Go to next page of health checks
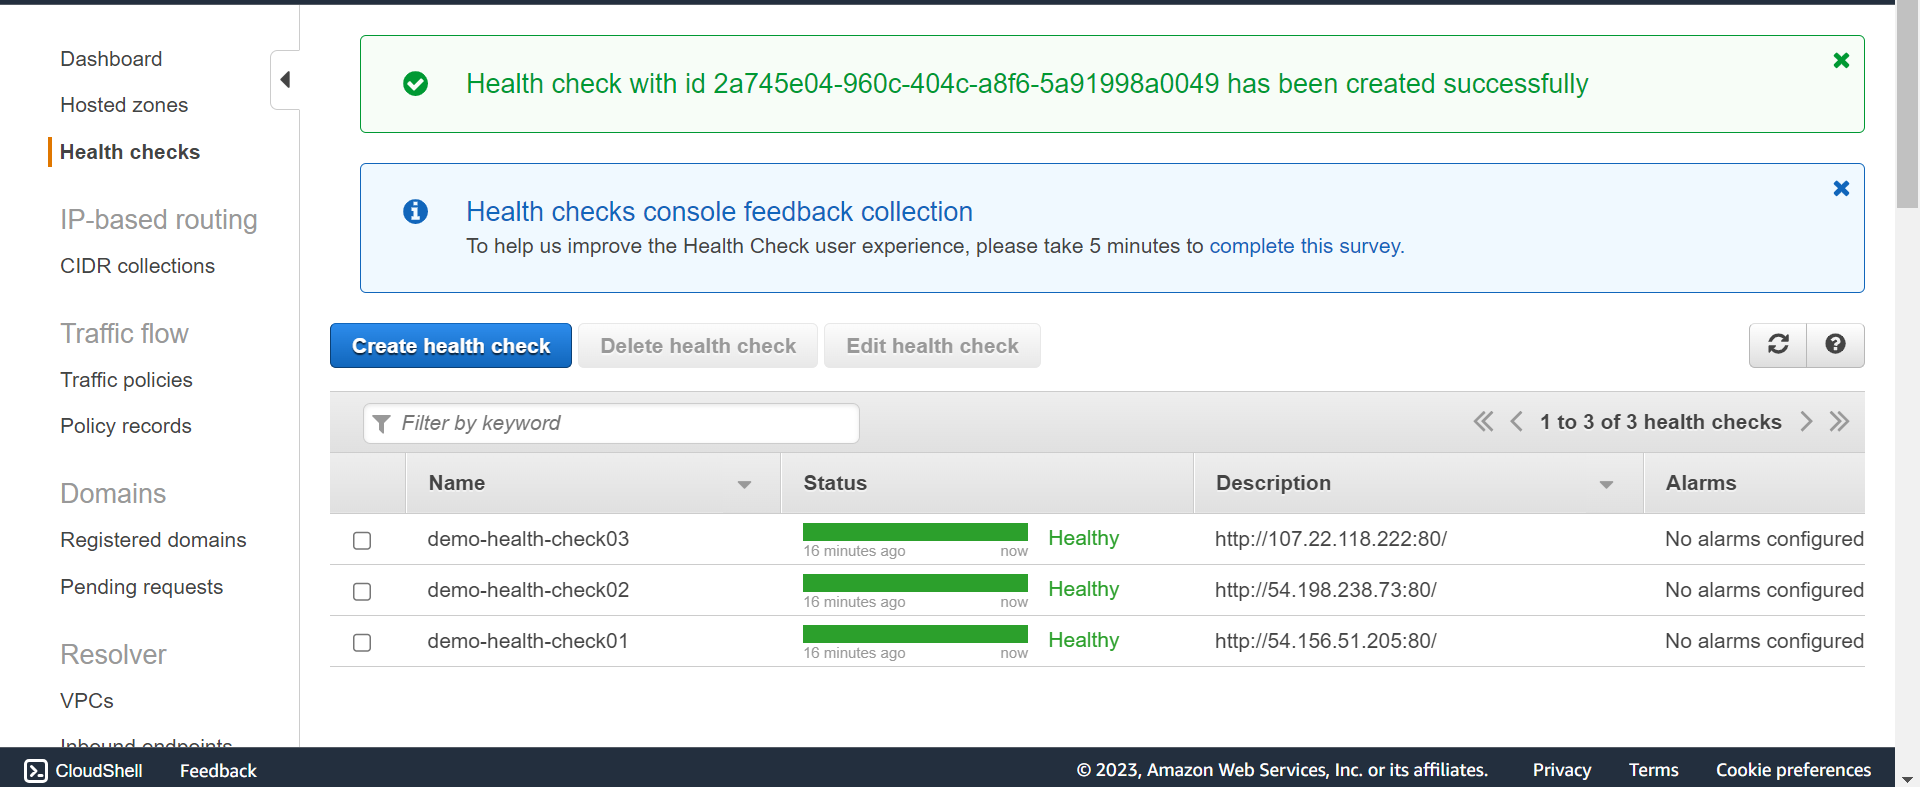 coord(1806,422)
